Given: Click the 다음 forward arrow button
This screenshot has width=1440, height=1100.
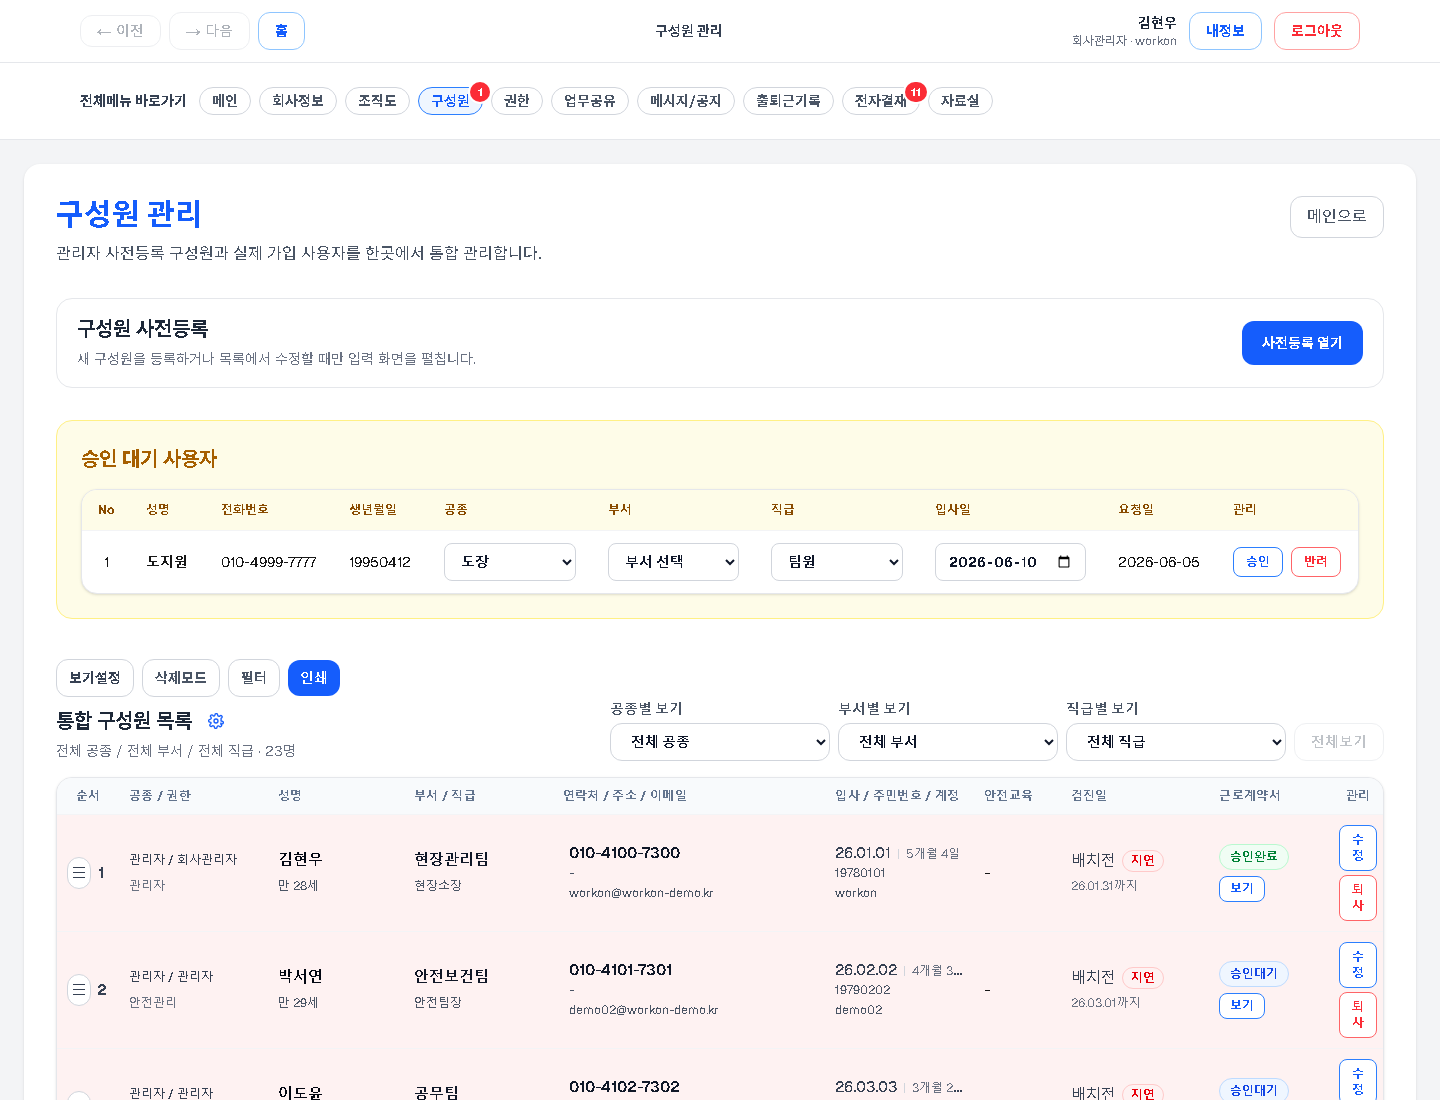Looking at the screenshot, I should 209,31.
